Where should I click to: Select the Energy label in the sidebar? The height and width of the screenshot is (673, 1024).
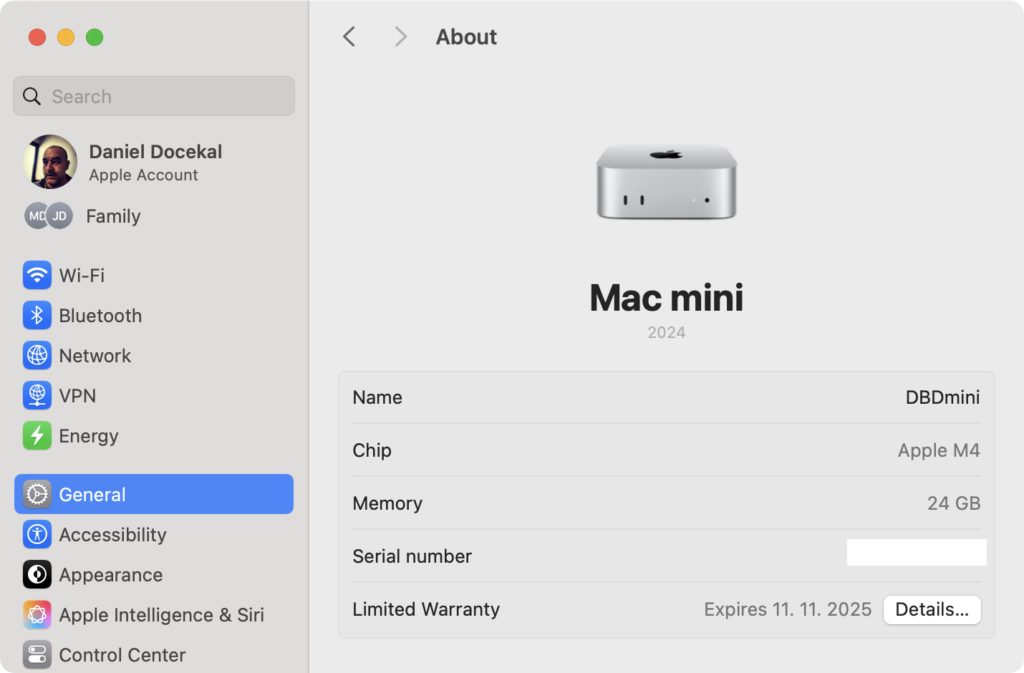click(89, 436)
